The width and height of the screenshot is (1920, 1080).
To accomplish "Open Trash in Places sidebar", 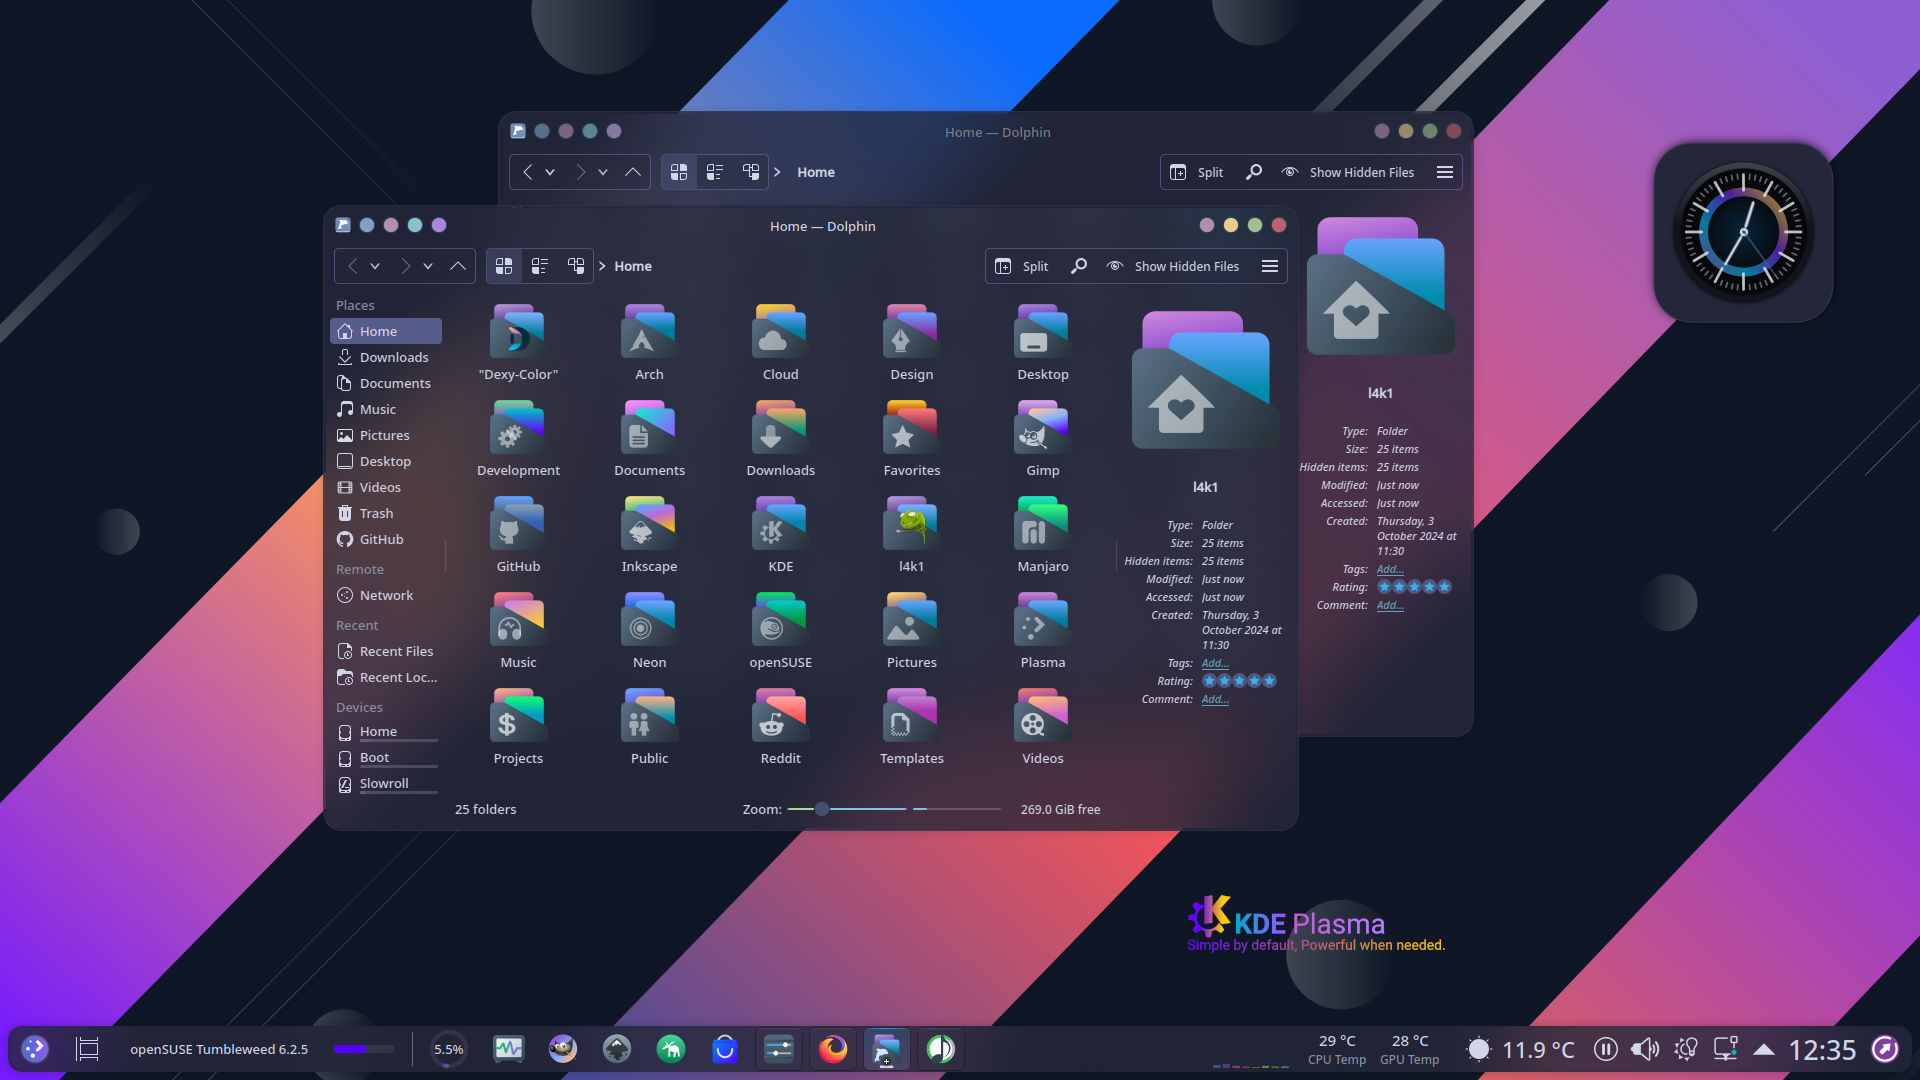I will [386, 513].
